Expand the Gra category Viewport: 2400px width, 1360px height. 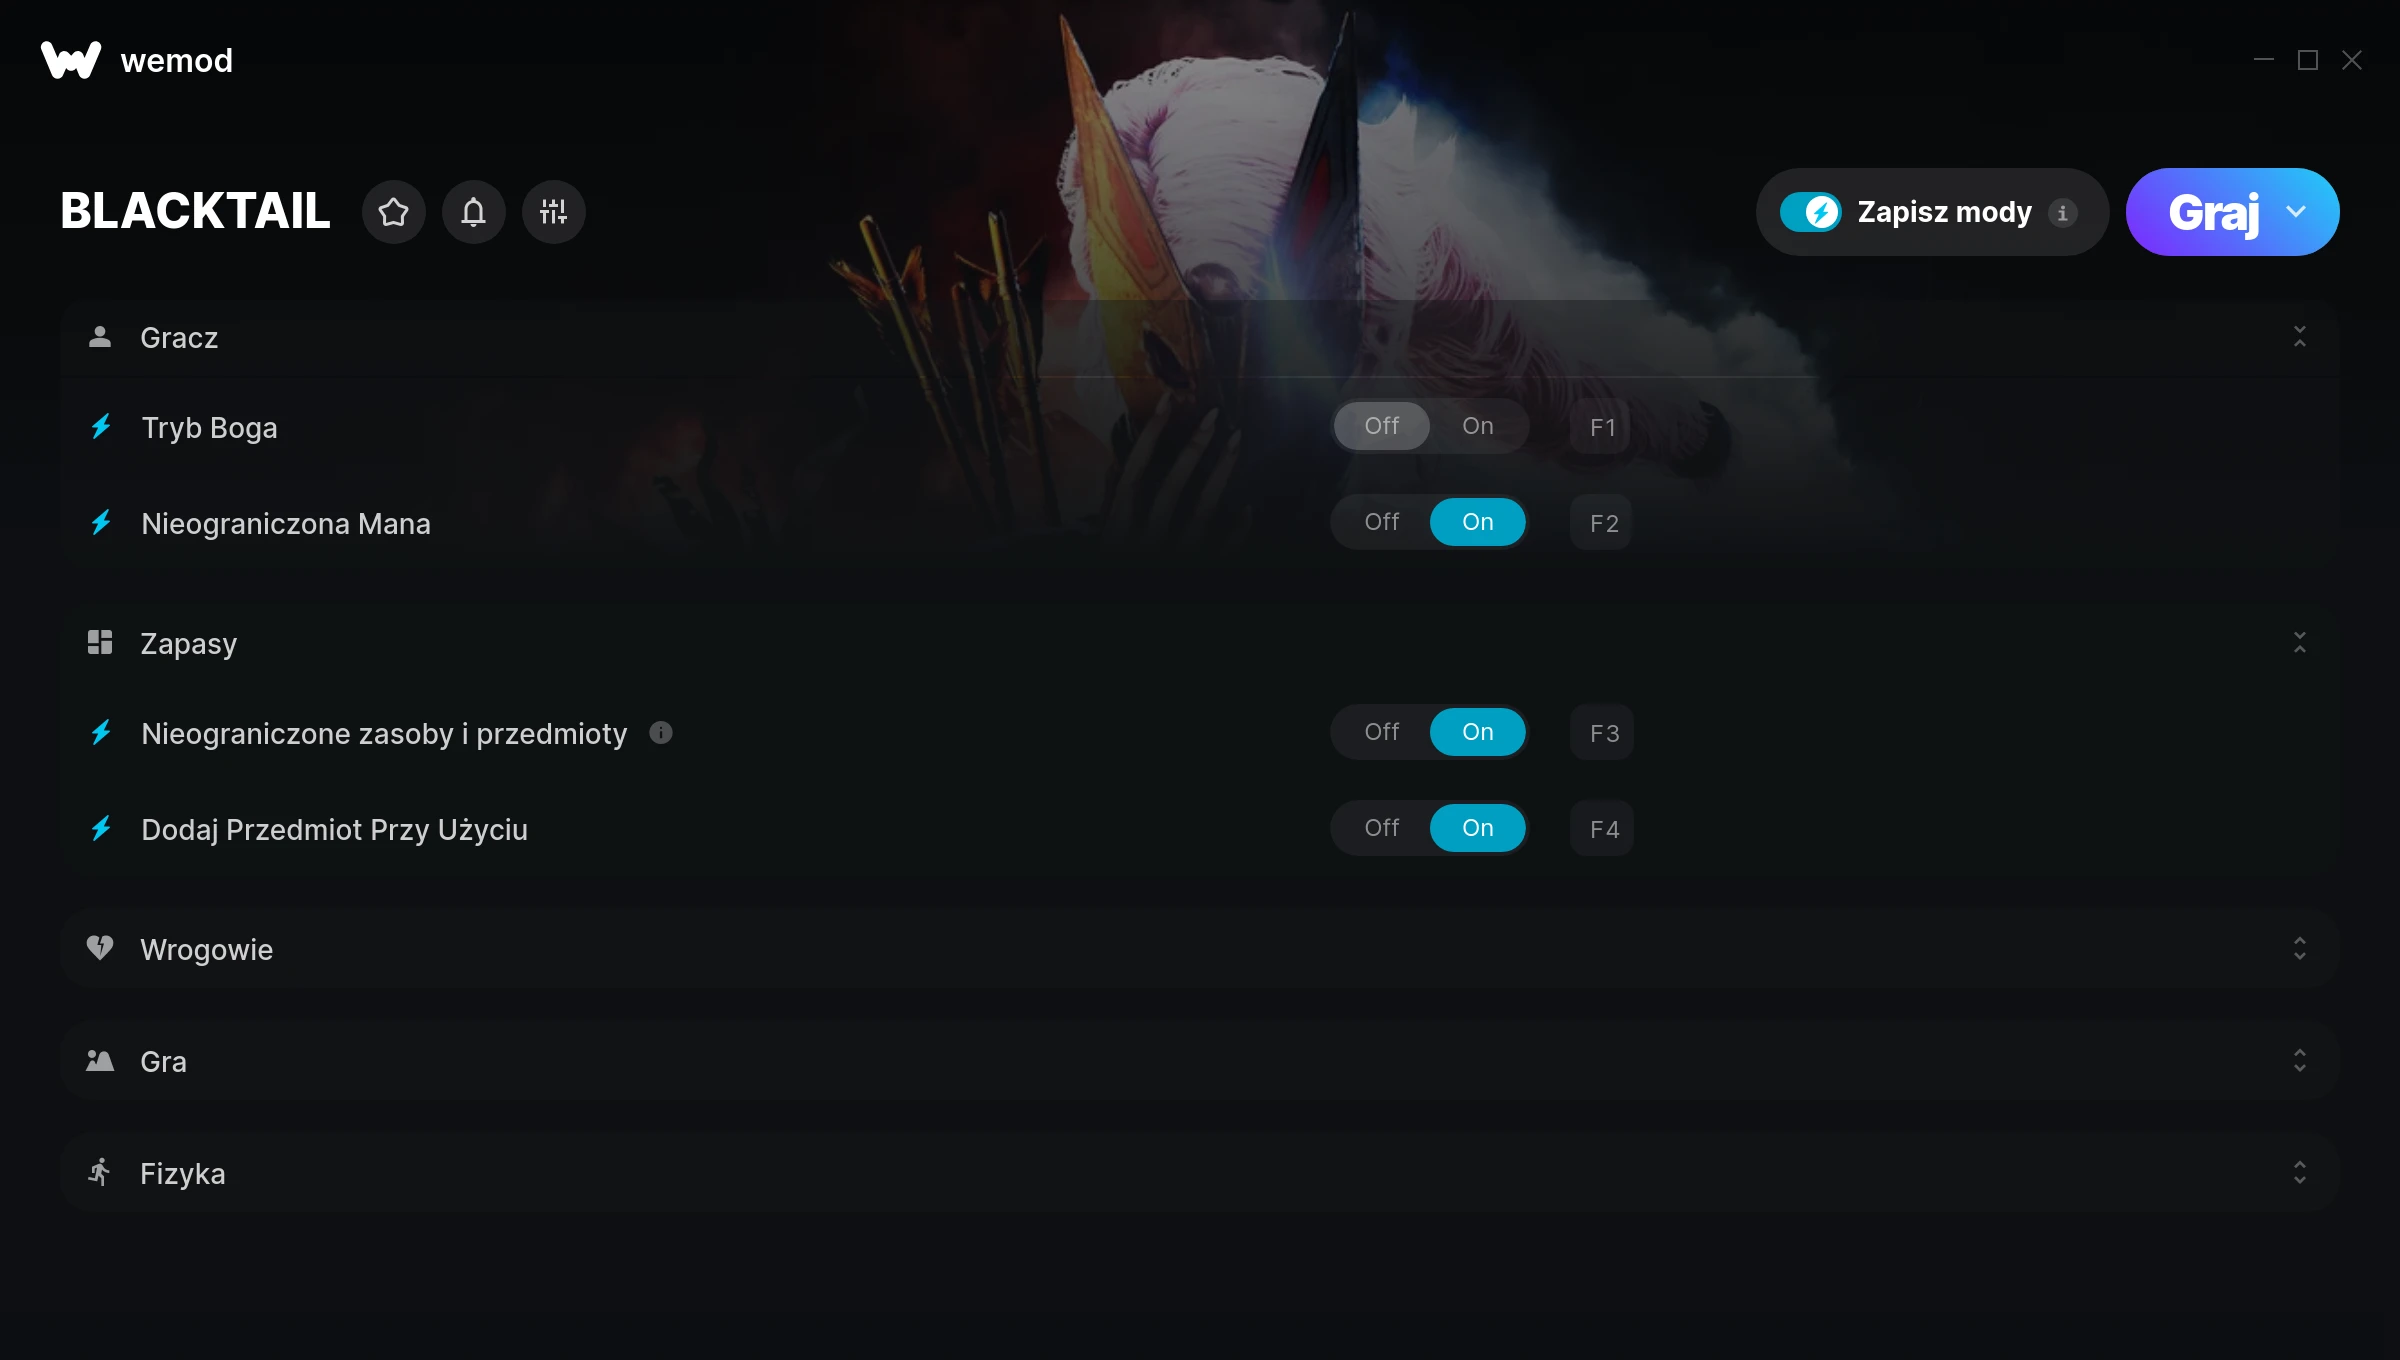tap(2299, 1061)
